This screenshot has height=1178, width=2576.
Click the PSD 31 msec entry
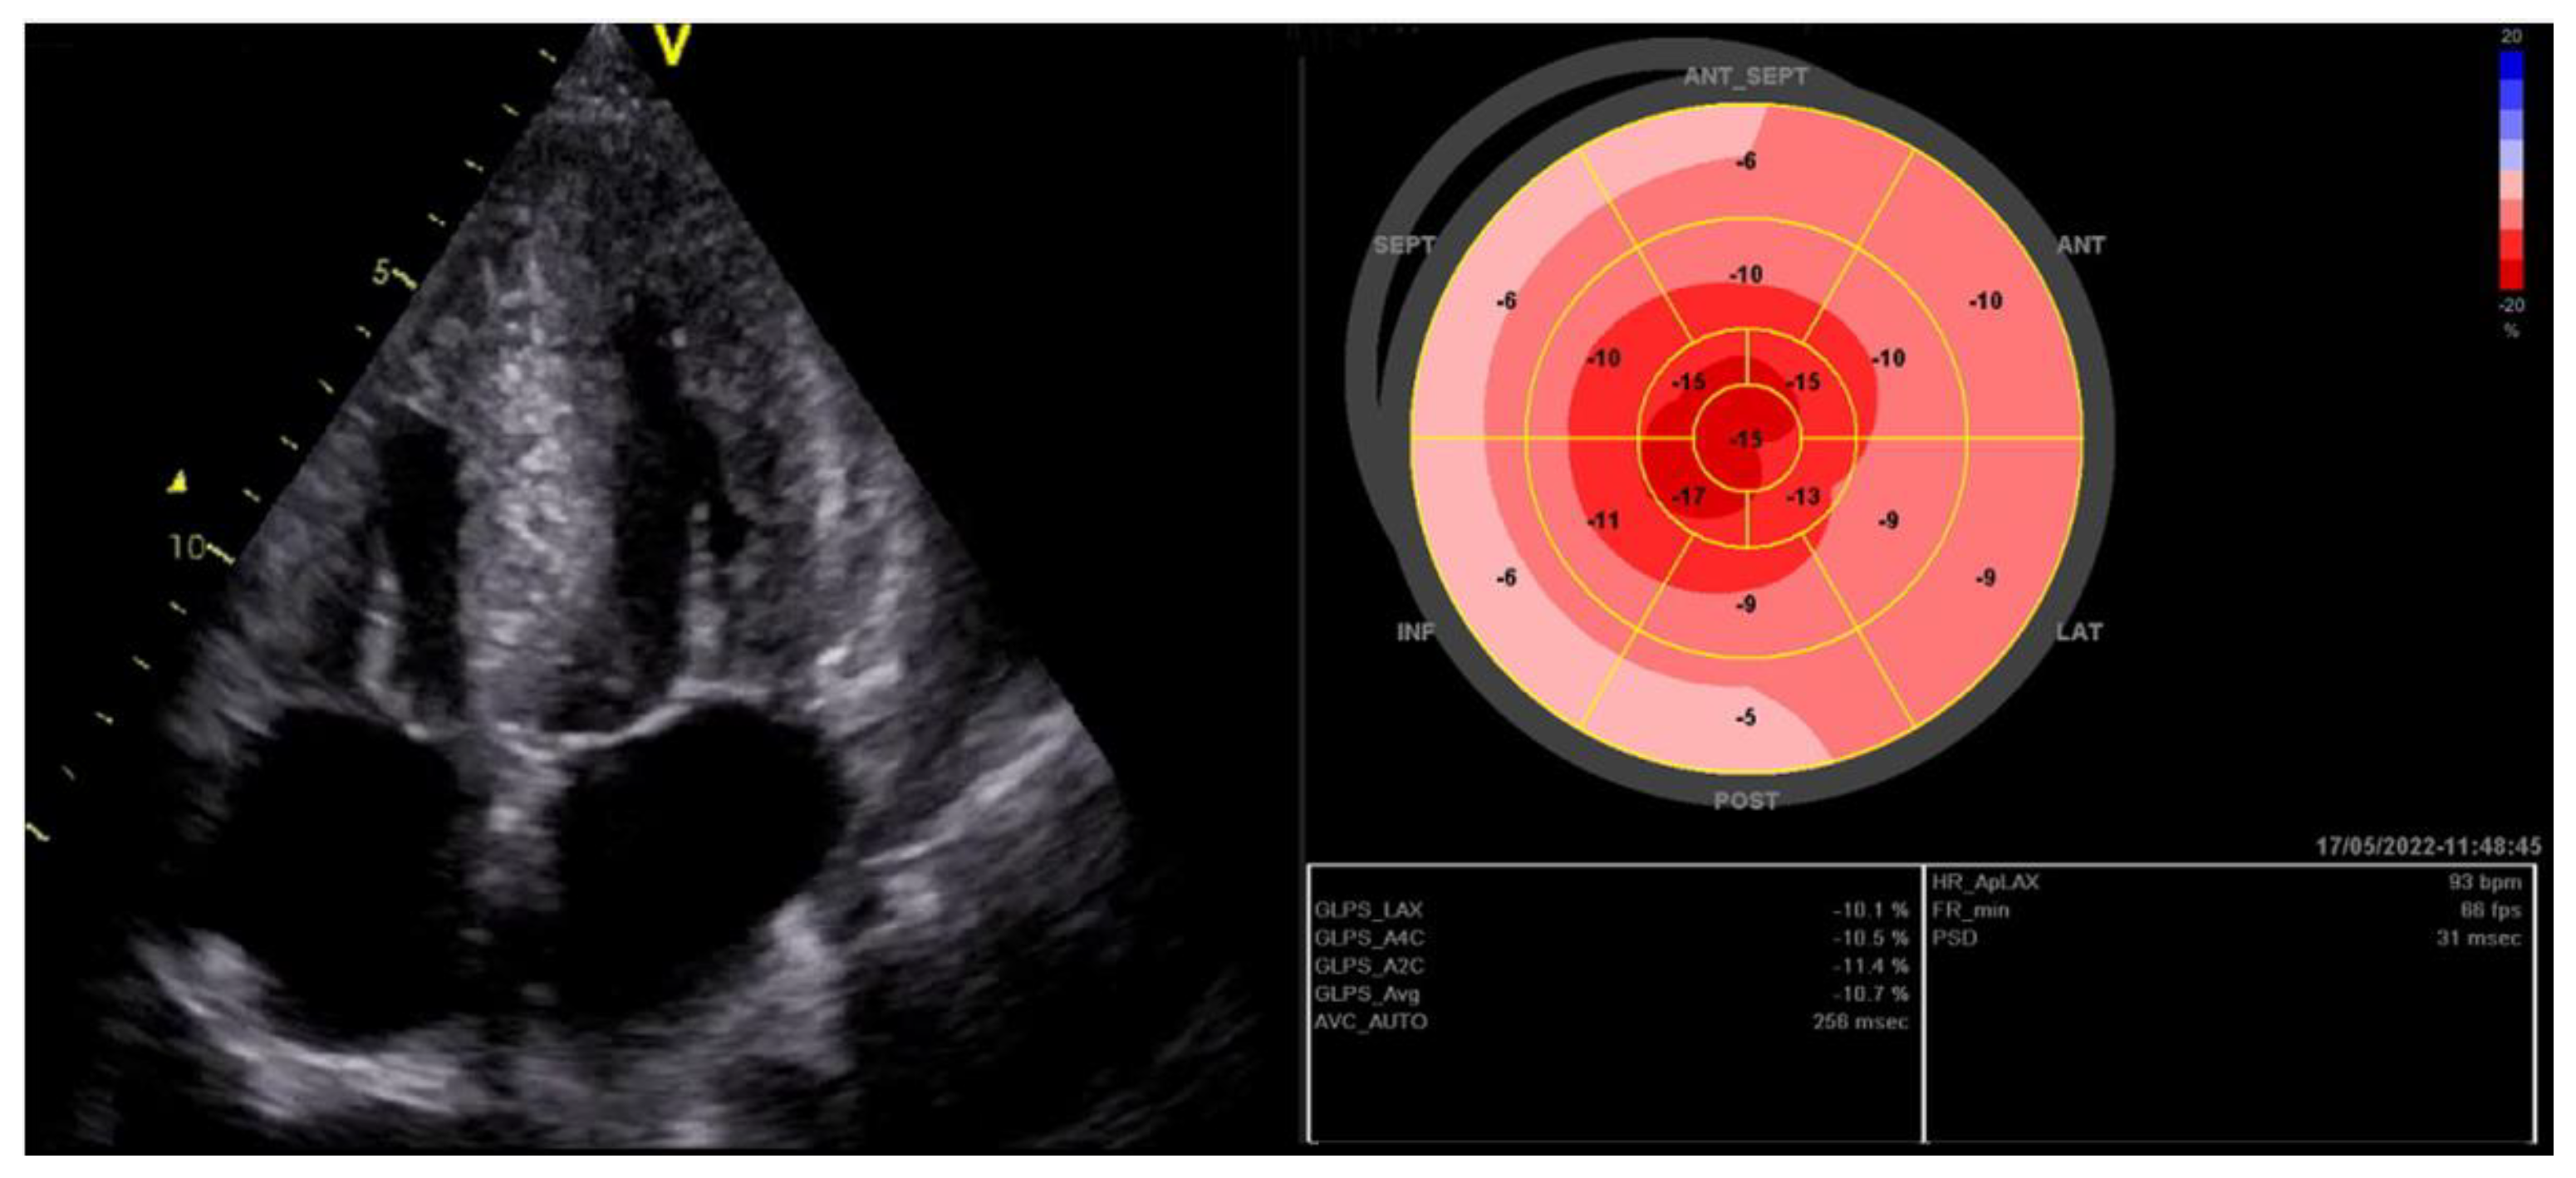coord(2478,938)
